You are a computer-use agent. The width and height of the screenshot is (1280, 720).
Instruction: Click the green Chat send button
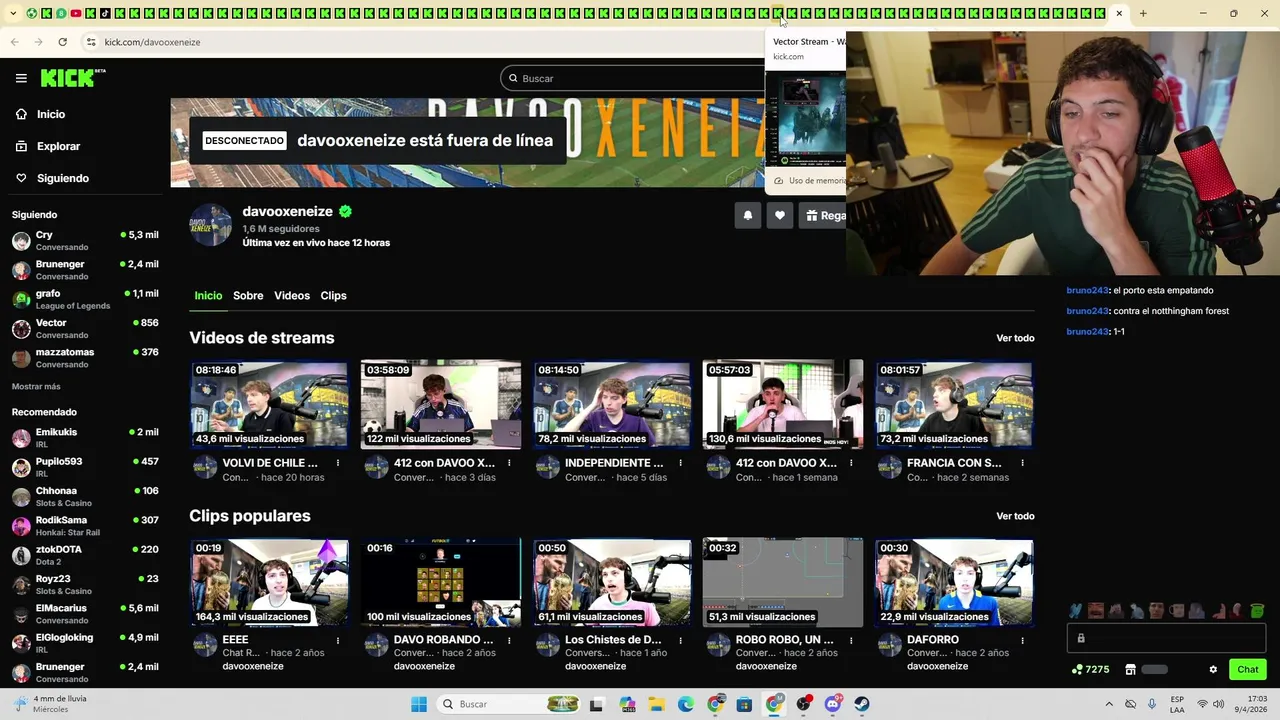pos(1248,669)
